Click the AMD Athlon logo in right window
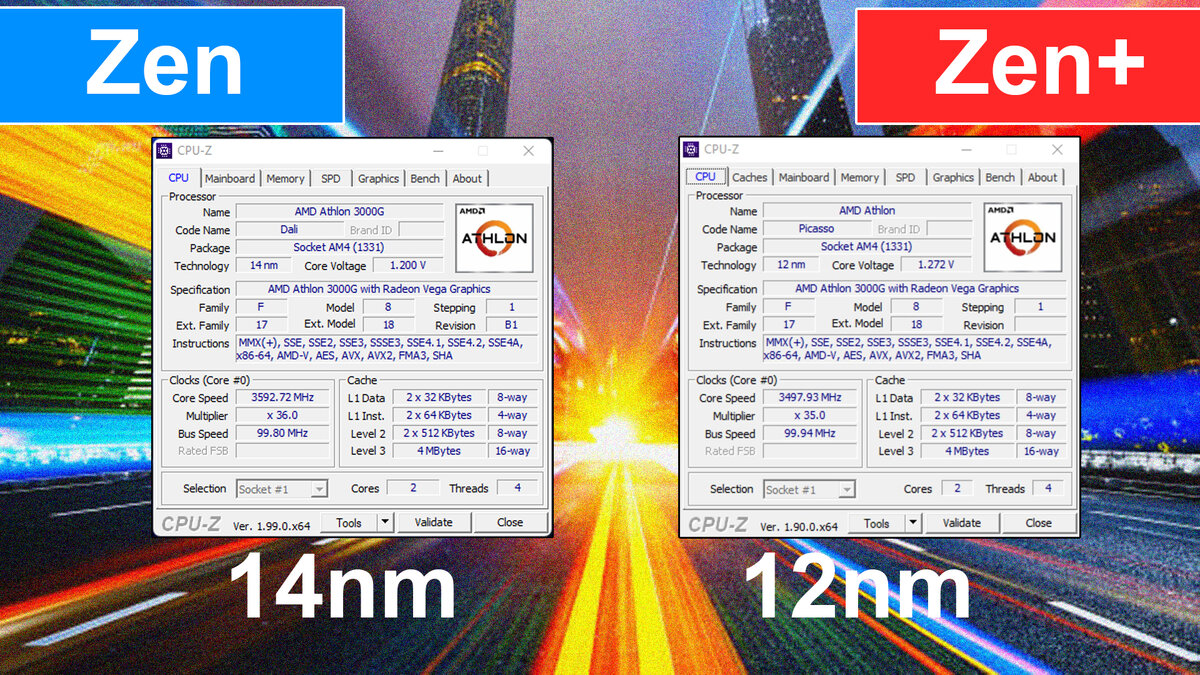The image size is (1200, 675). click(1022, 237)
